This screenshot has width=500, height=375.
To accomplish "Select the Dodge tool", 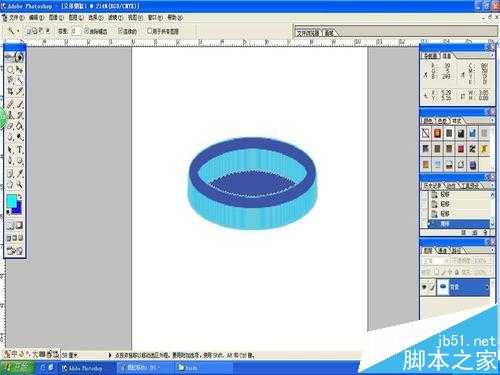I will pos(20,137).
